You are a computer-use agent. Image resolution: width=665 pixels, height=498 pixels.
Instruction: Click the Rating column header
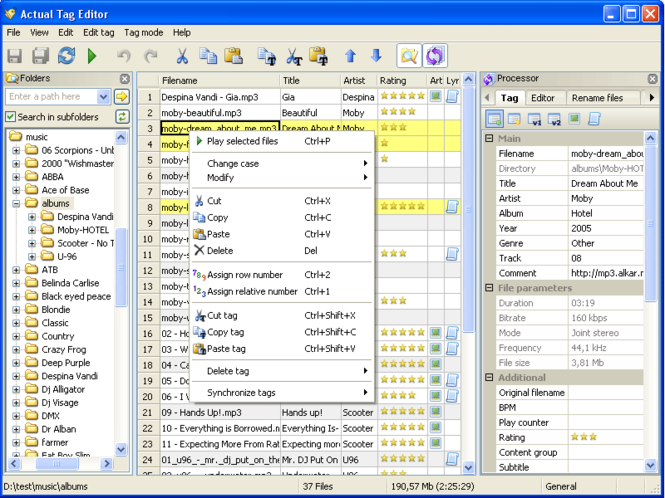click(x=402, y=81)
